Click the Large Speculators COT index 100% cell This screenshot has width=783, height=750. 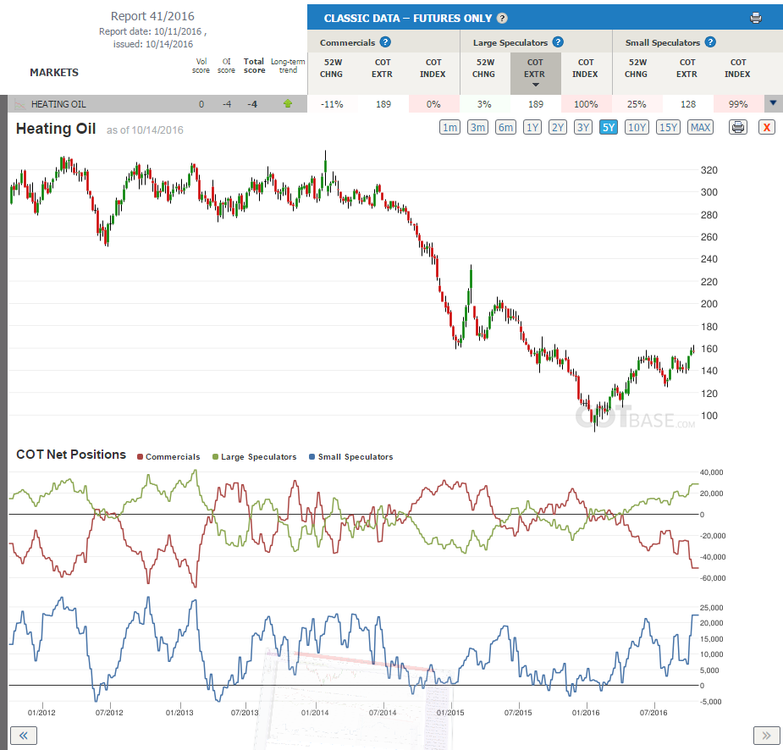586,104
